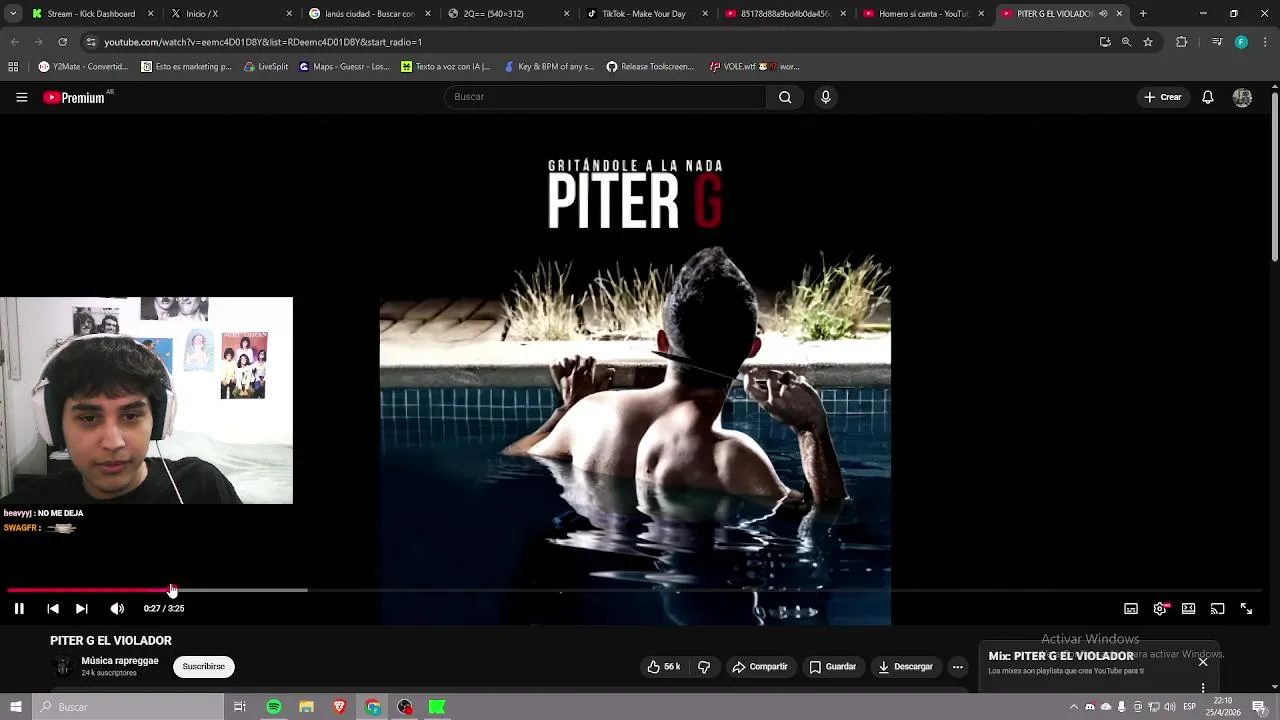Switch to Stream - Kick Dashboard tab
The height and width of the screenshot is (720, 1280).
coord(90,14)
